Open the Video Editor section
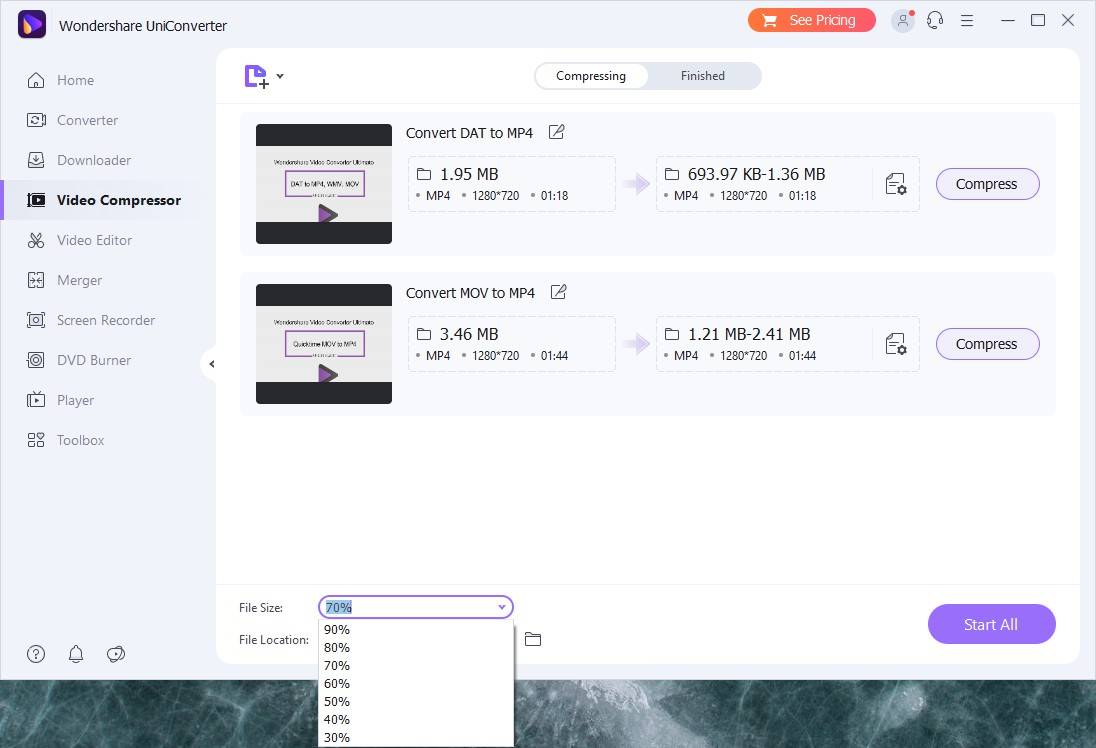1096x748 pixels. click(x=79, y=240)
